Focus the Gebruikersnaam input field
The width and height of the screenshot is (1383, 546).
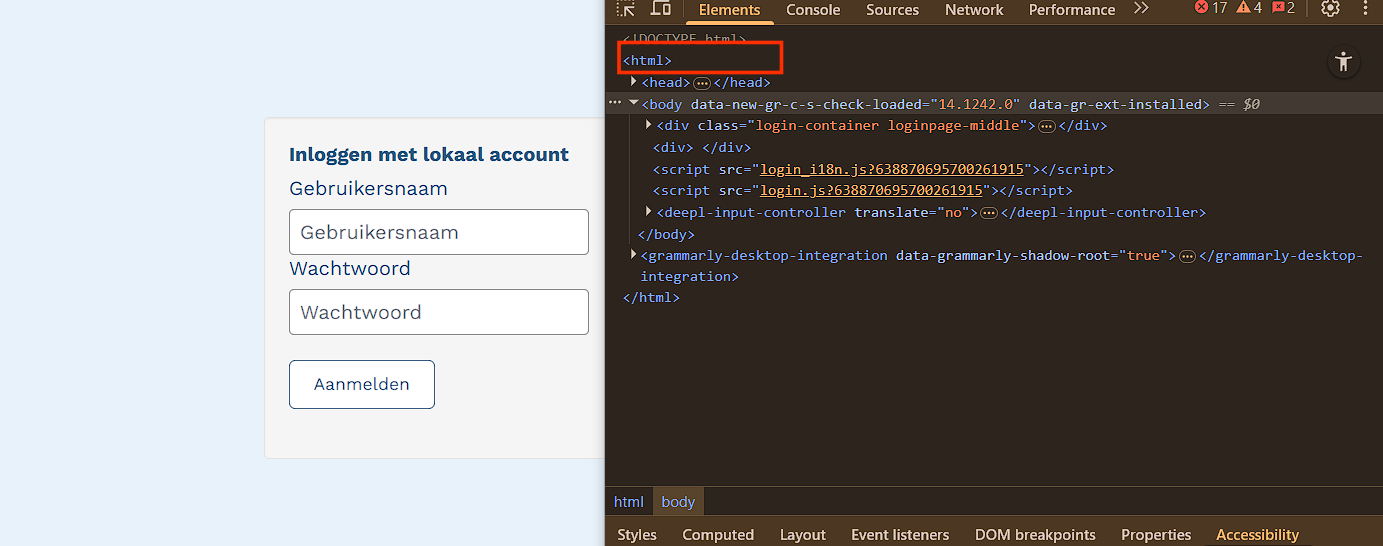439,232
